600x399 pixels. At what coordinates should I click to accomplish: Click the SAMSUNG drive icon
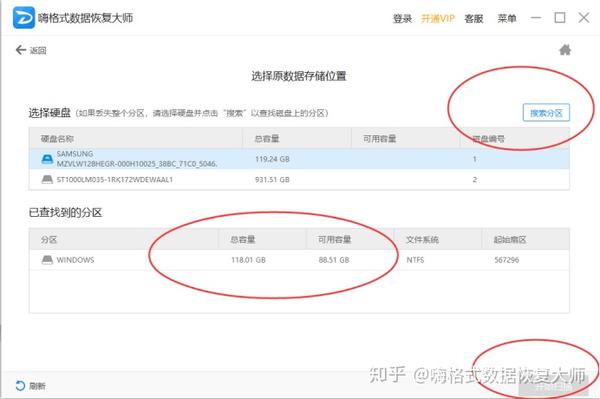[47, 159]
